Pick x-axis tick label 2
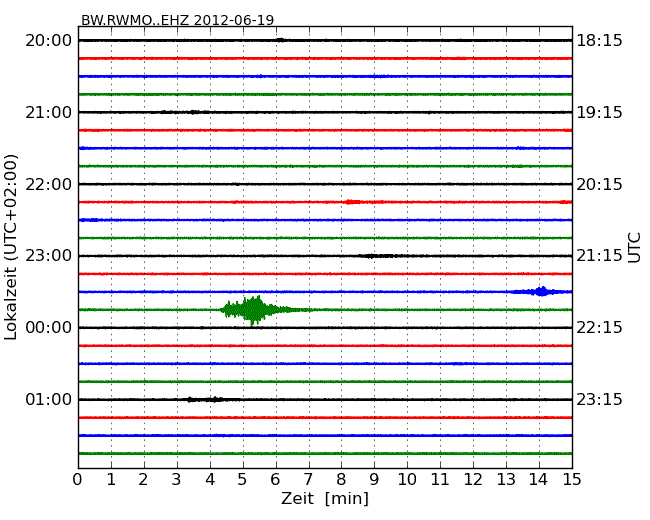650x520 pixels. 143,479
